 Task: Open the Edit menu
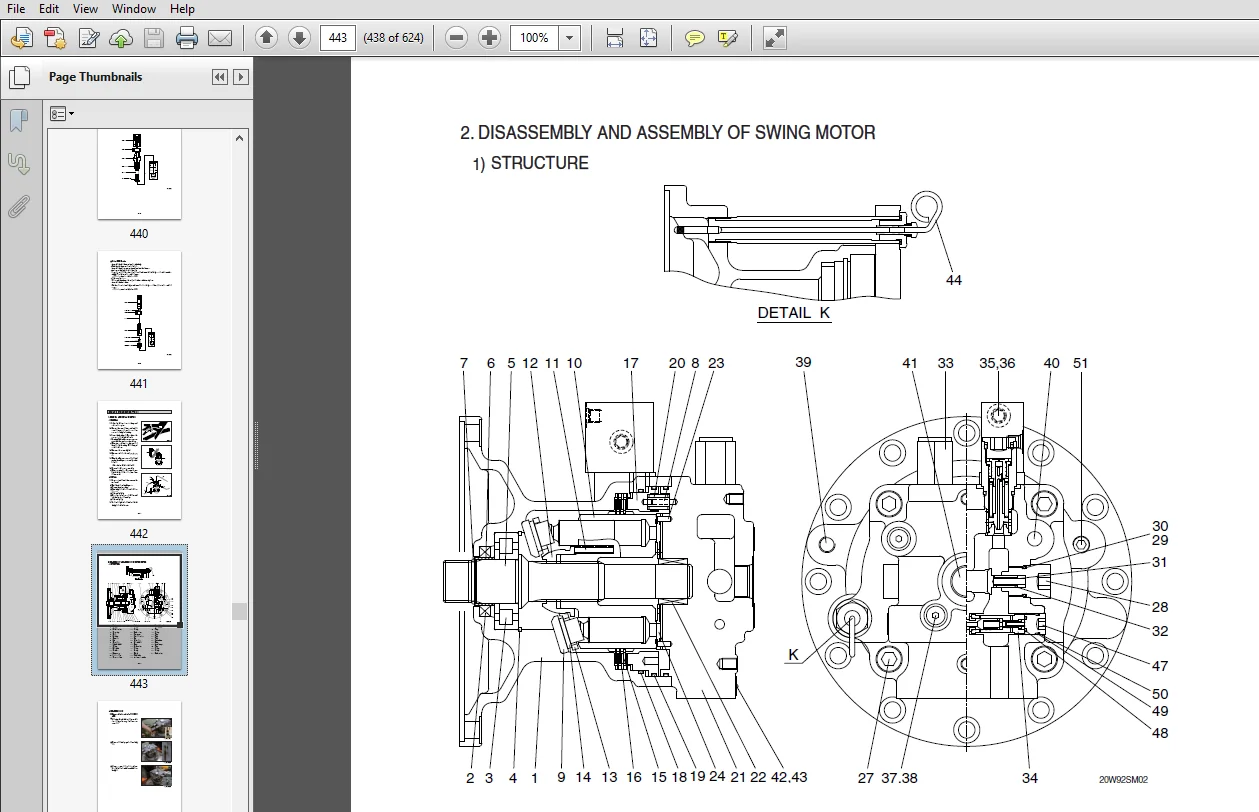(49, 9)
